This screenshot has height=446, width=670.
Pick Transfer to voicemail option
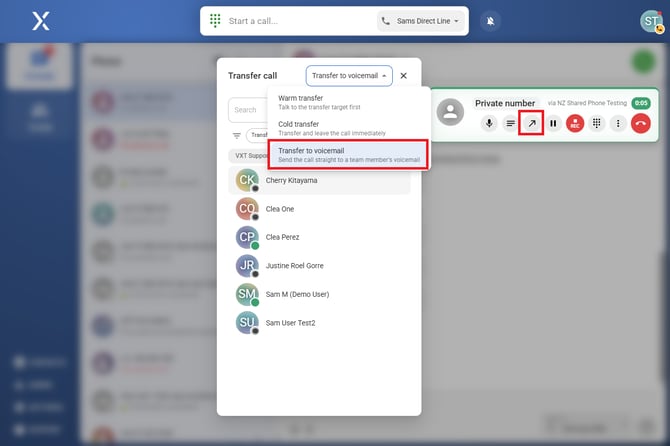pos(347,154)
